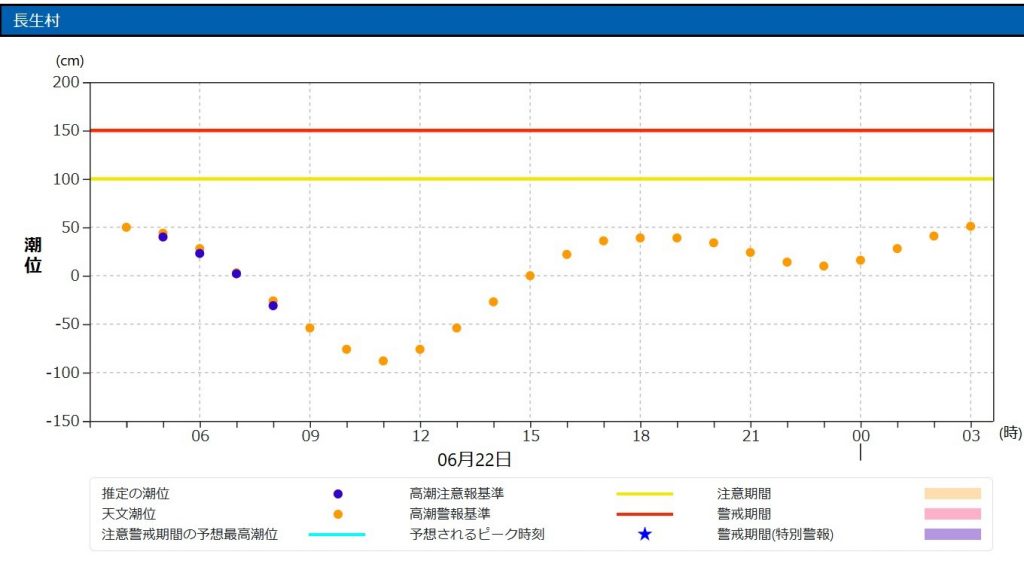
Task: Click the 注意期間 legend label
Action: tap(744, 494)
